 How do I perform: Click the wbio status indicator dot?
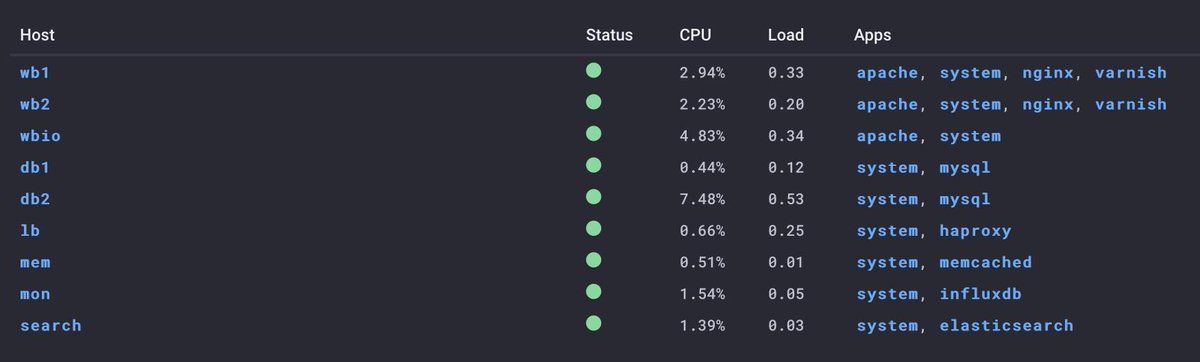(593, 134)
